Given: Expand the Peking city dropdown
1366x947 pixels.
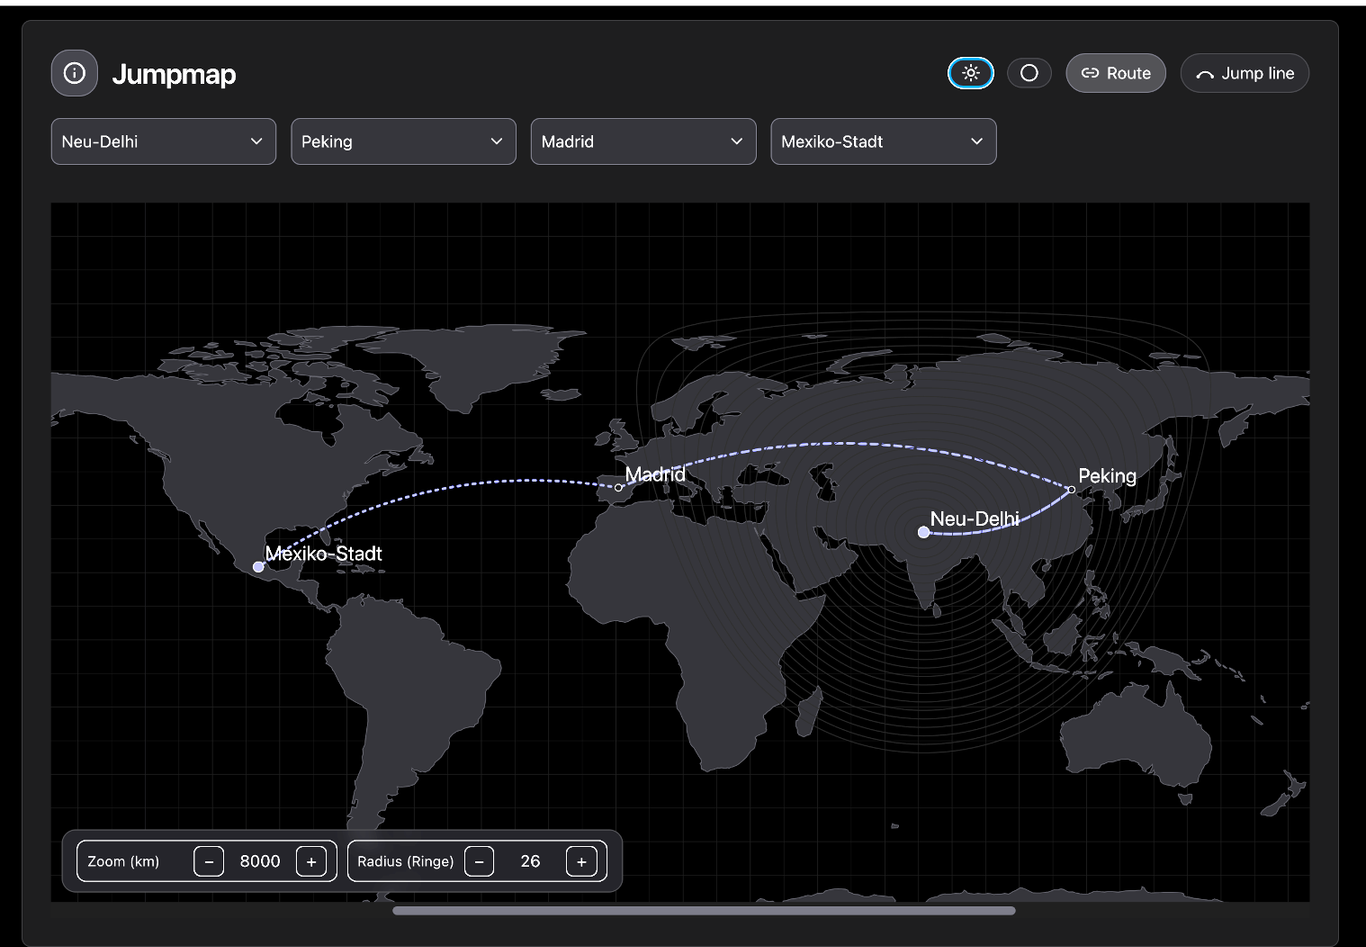Looking at the screenshot, I should point(403,141).
